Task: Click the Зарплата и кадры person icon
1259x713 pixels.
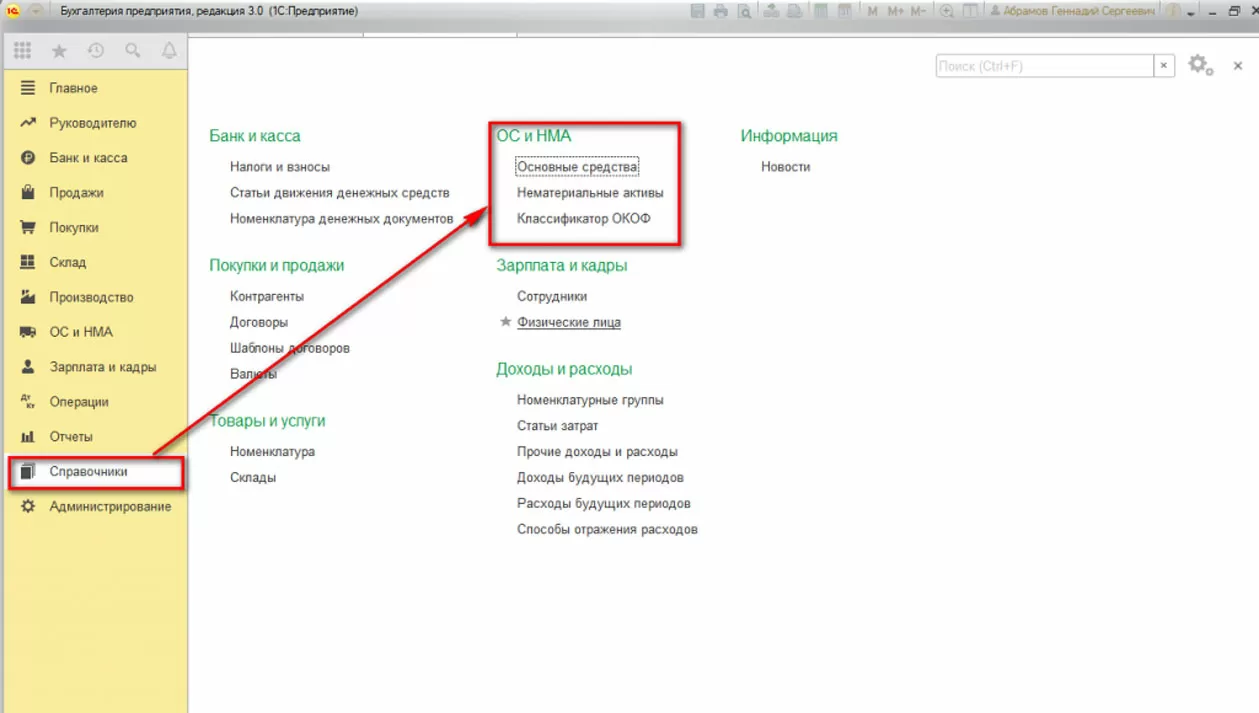Action: point(28,367)
